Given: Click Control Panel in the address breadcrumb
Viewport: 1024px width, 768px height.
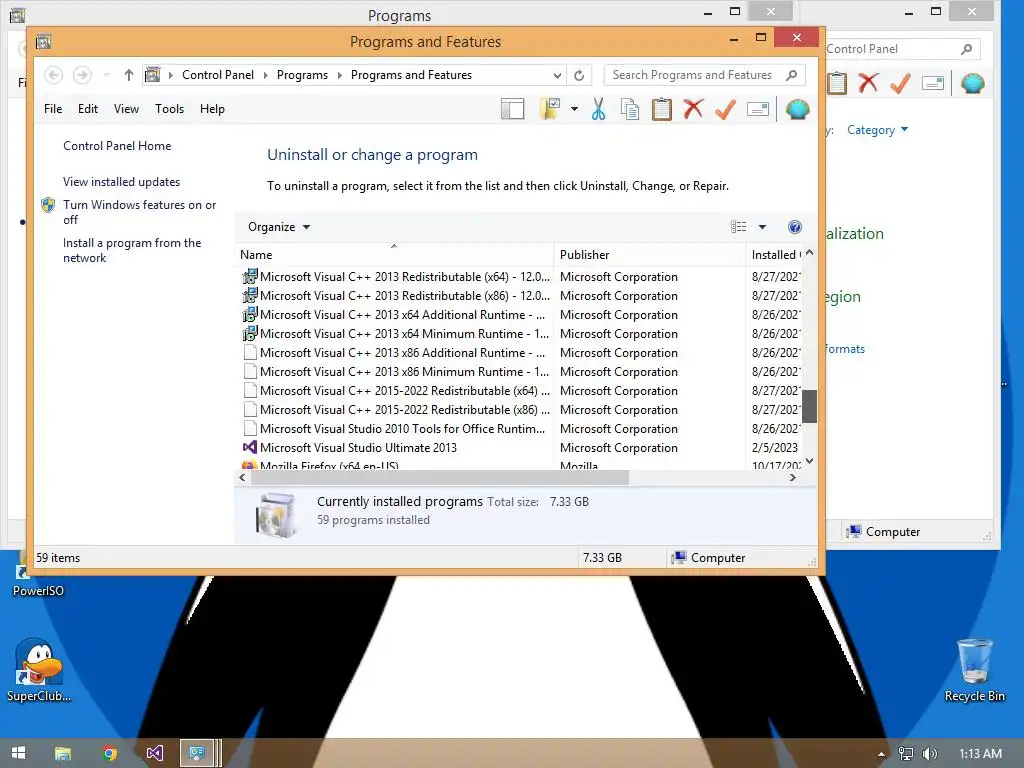Looking at the screenshot, I should [217, 75].
